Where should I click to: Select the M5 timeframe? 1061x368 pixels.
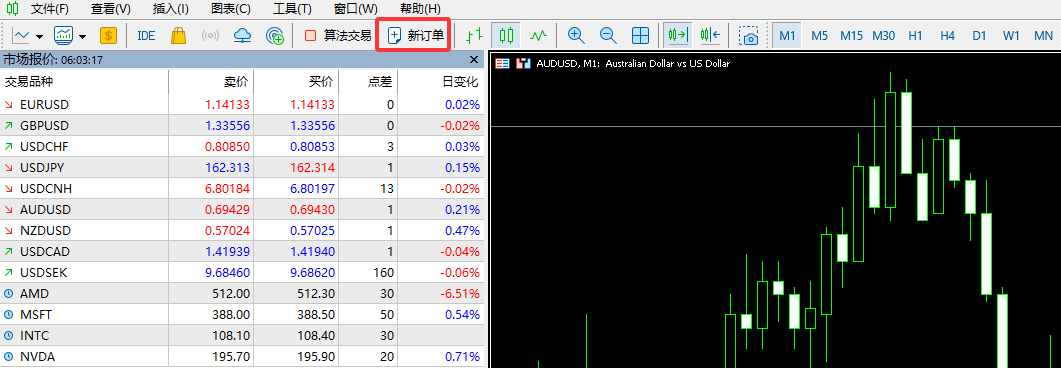pos(819,35)
